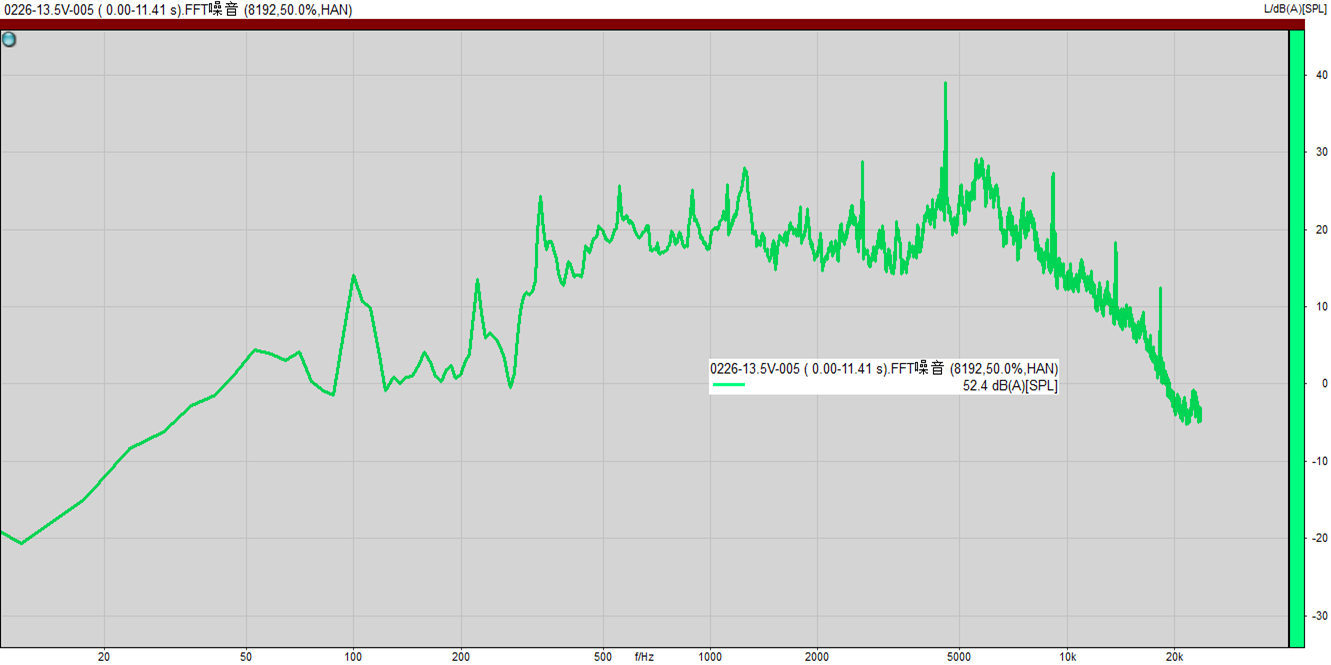Click the 50 tick label on the frequency axis
This screenshot has height=665, width=1331.
click(x=246, y=657)
